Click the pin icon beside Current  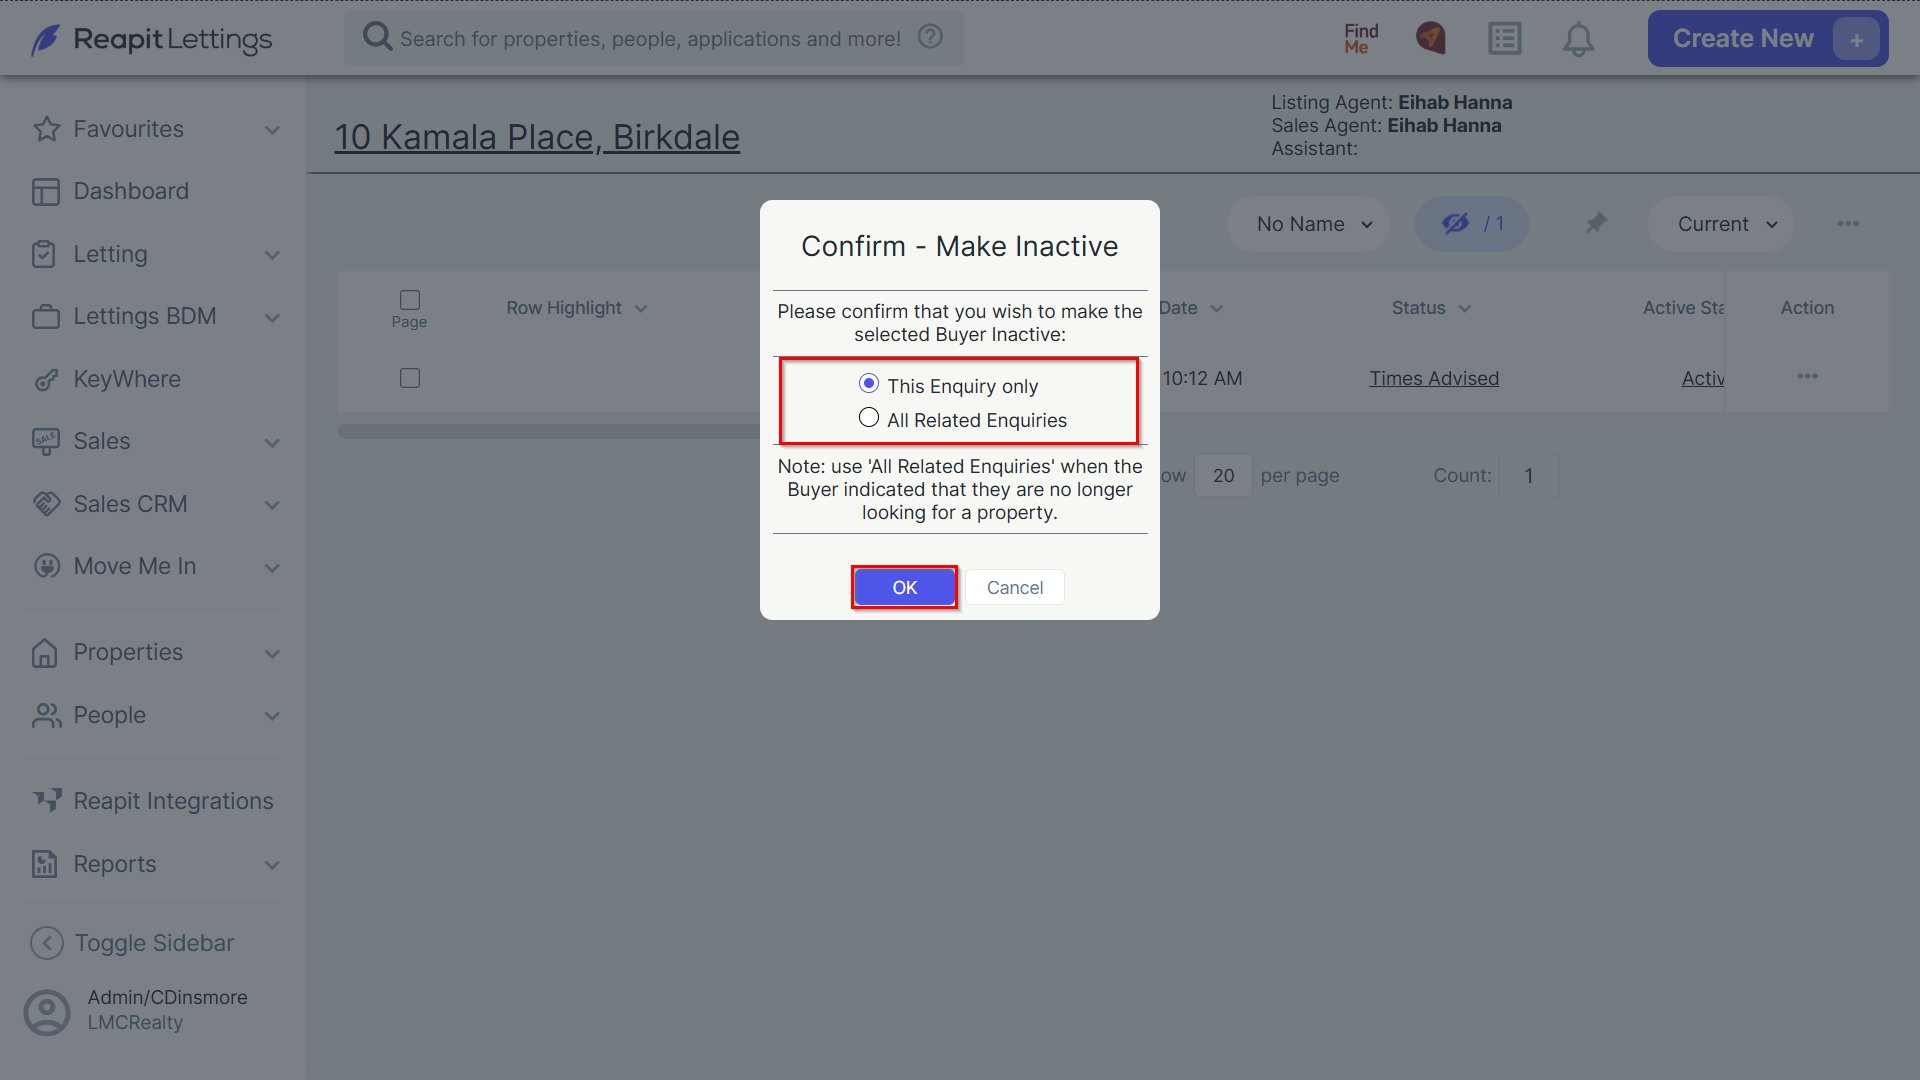[x=1595, y=223]
